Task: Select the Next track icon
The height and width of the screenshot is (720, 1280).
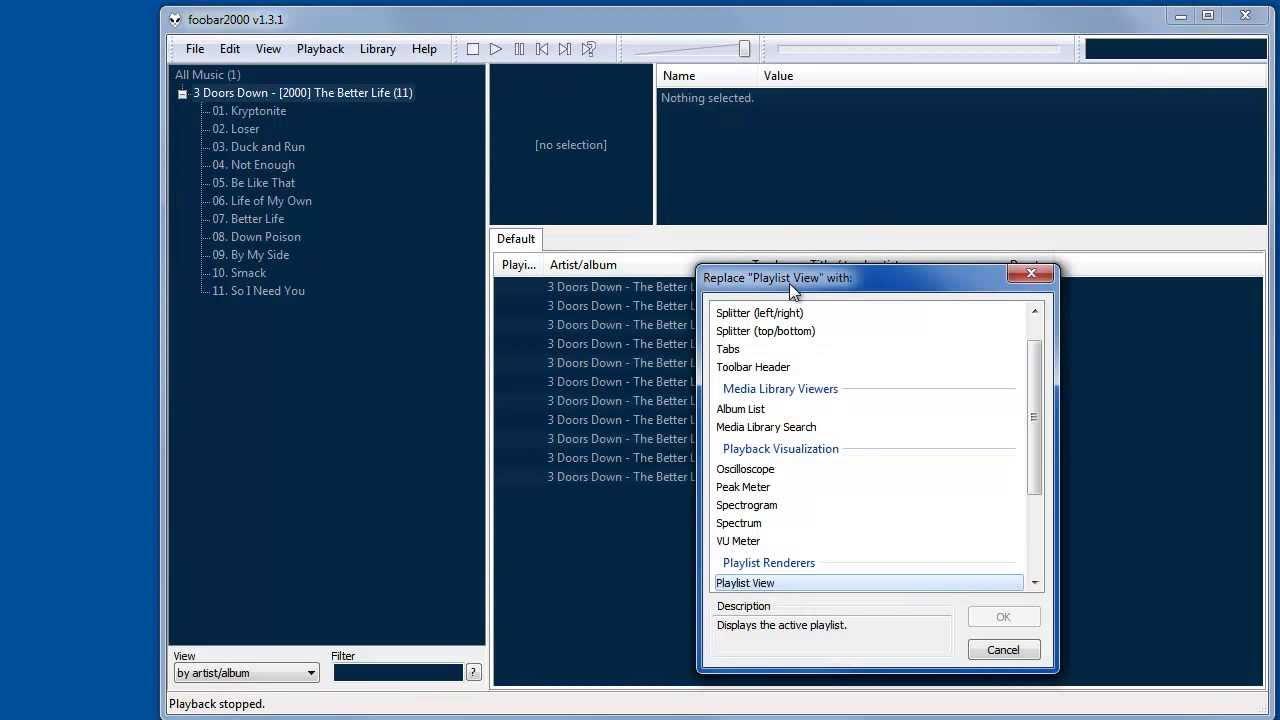Action: click(x=564, y=48)
